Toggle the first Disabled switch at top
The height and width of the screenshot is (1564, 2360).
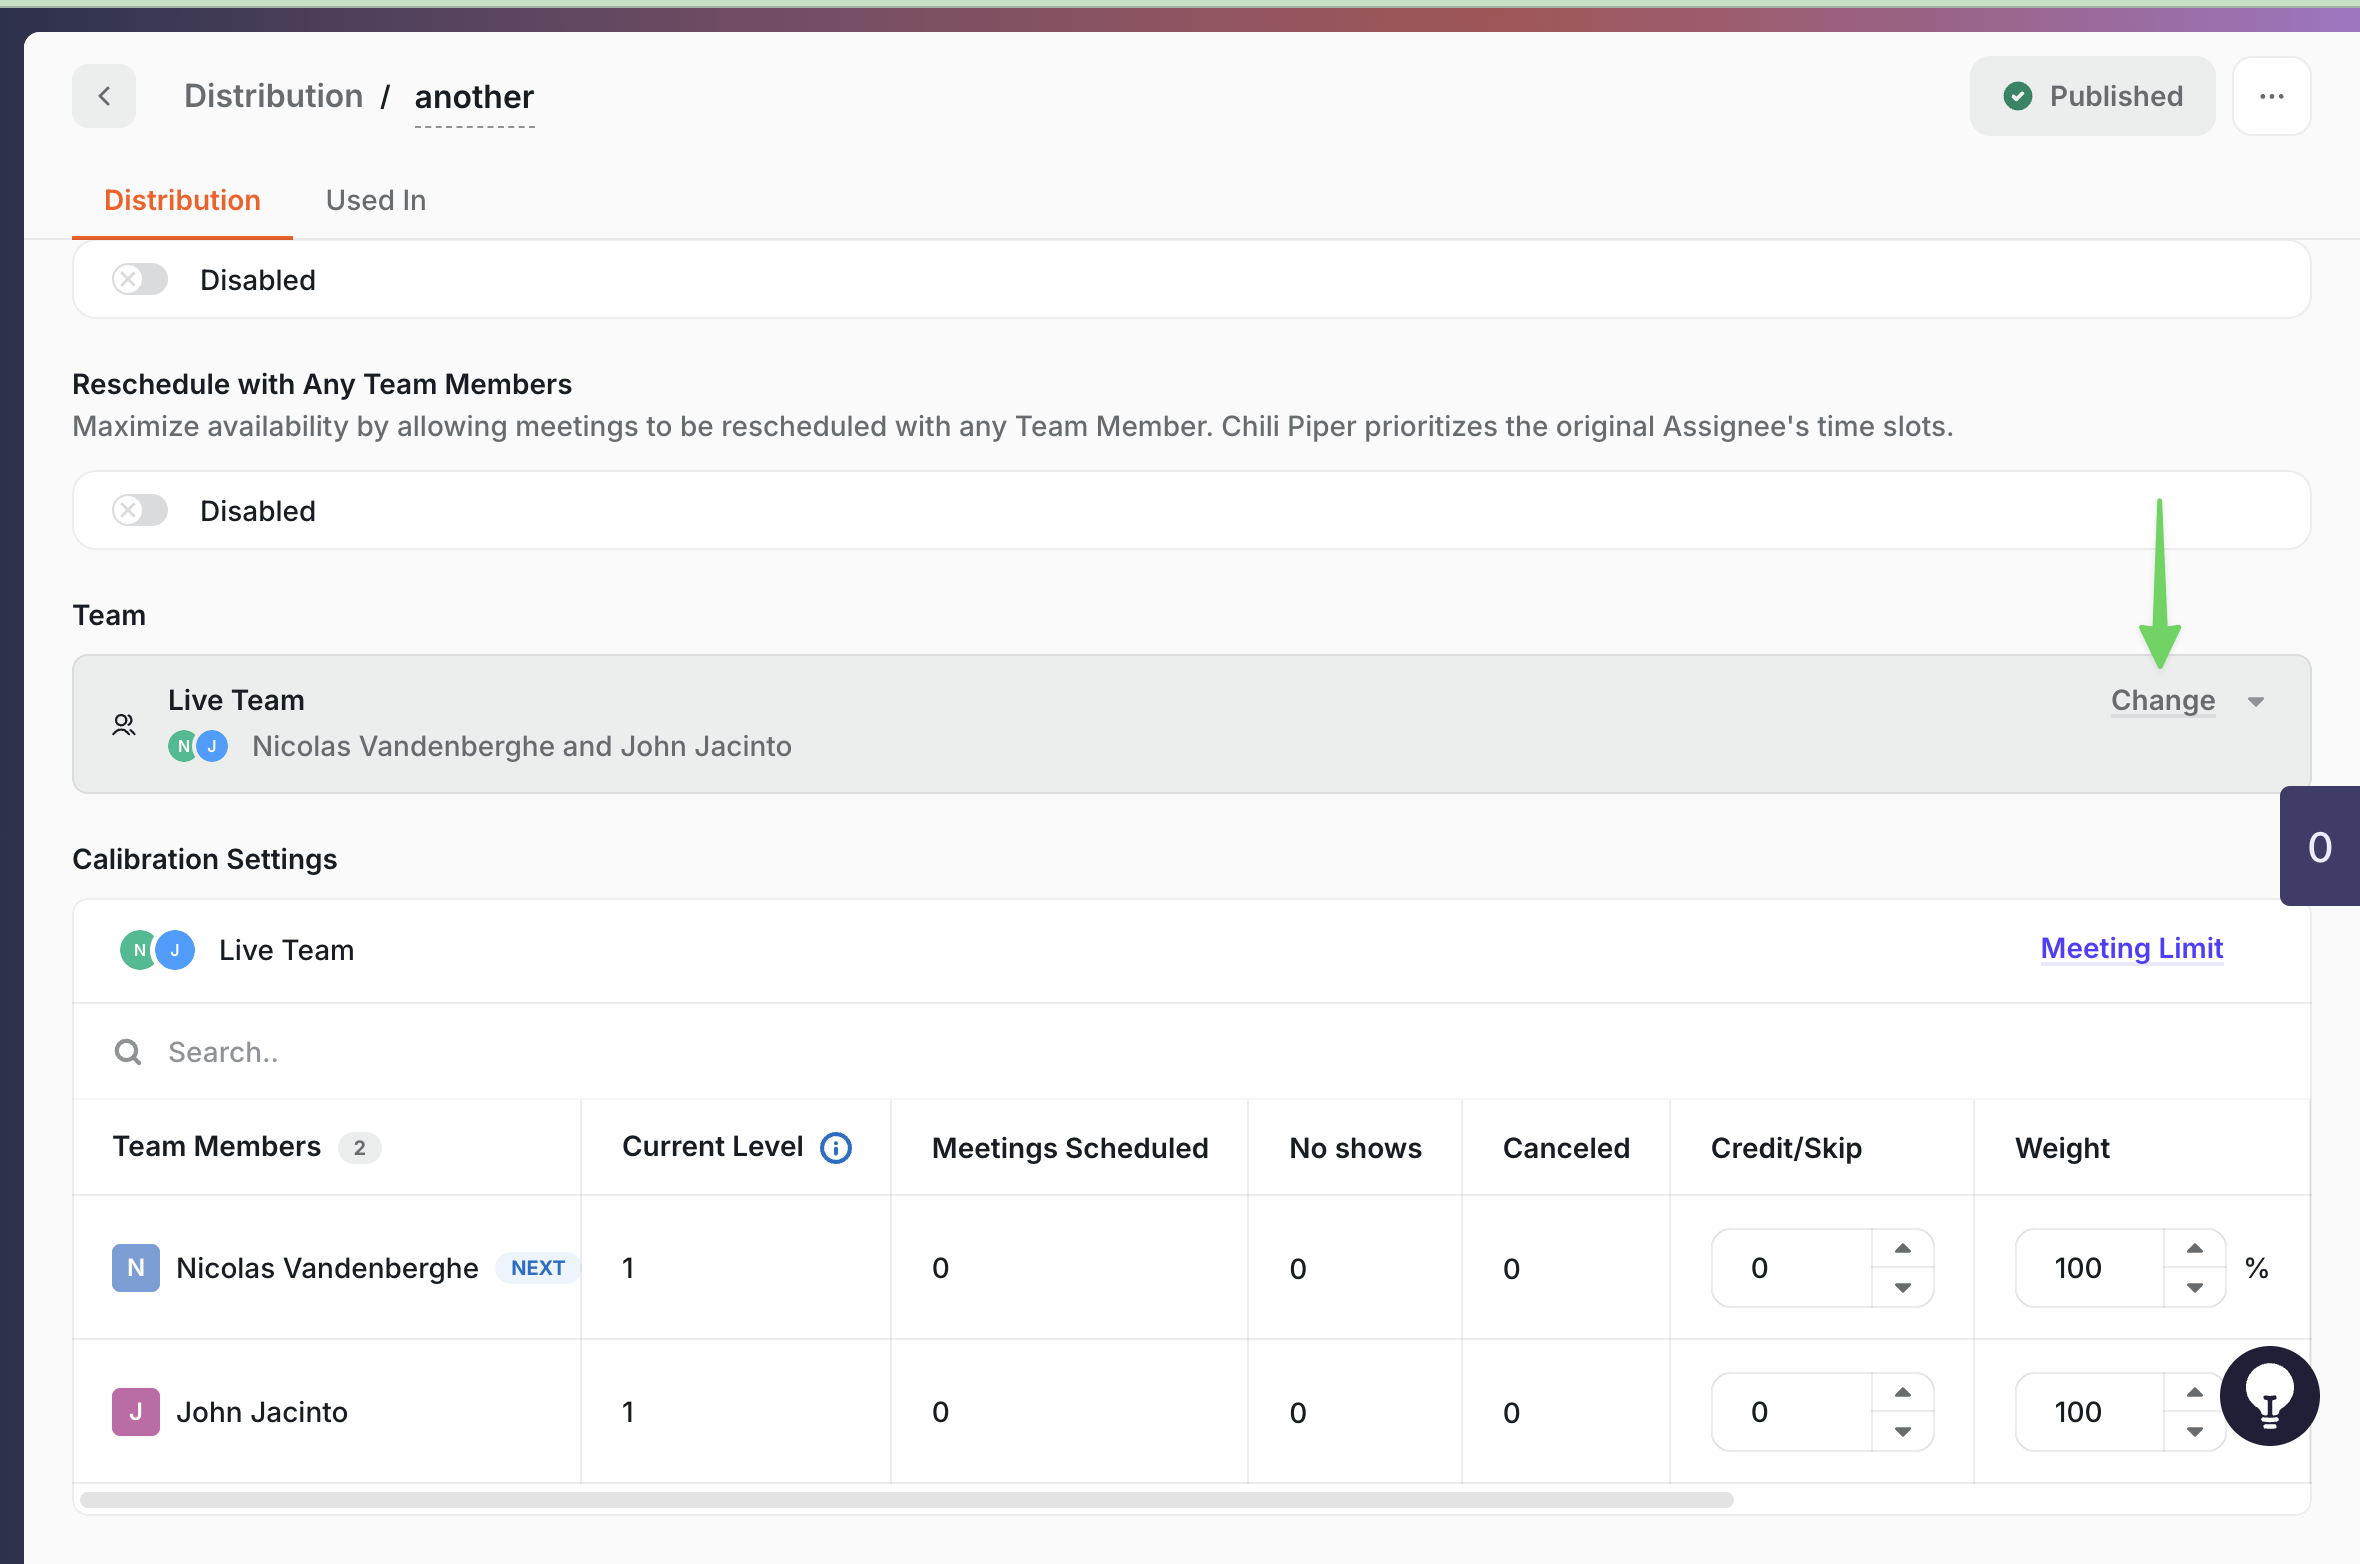click(140, 279)
